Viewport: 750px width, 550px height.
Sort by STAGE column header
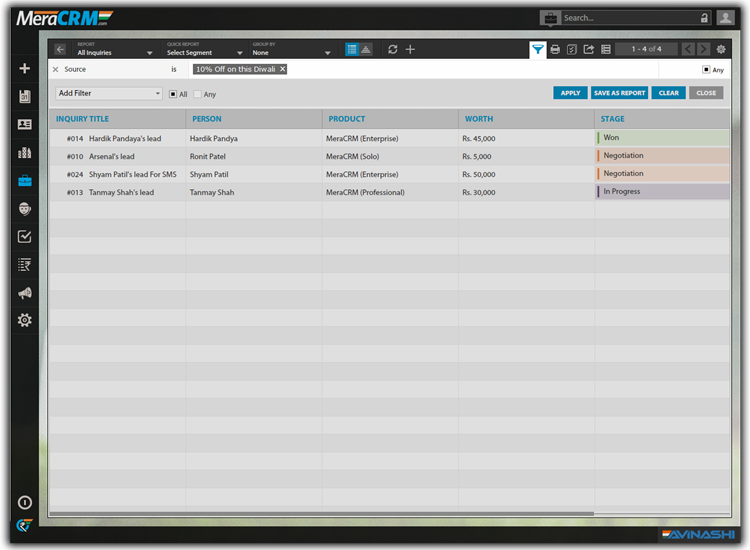613,119
